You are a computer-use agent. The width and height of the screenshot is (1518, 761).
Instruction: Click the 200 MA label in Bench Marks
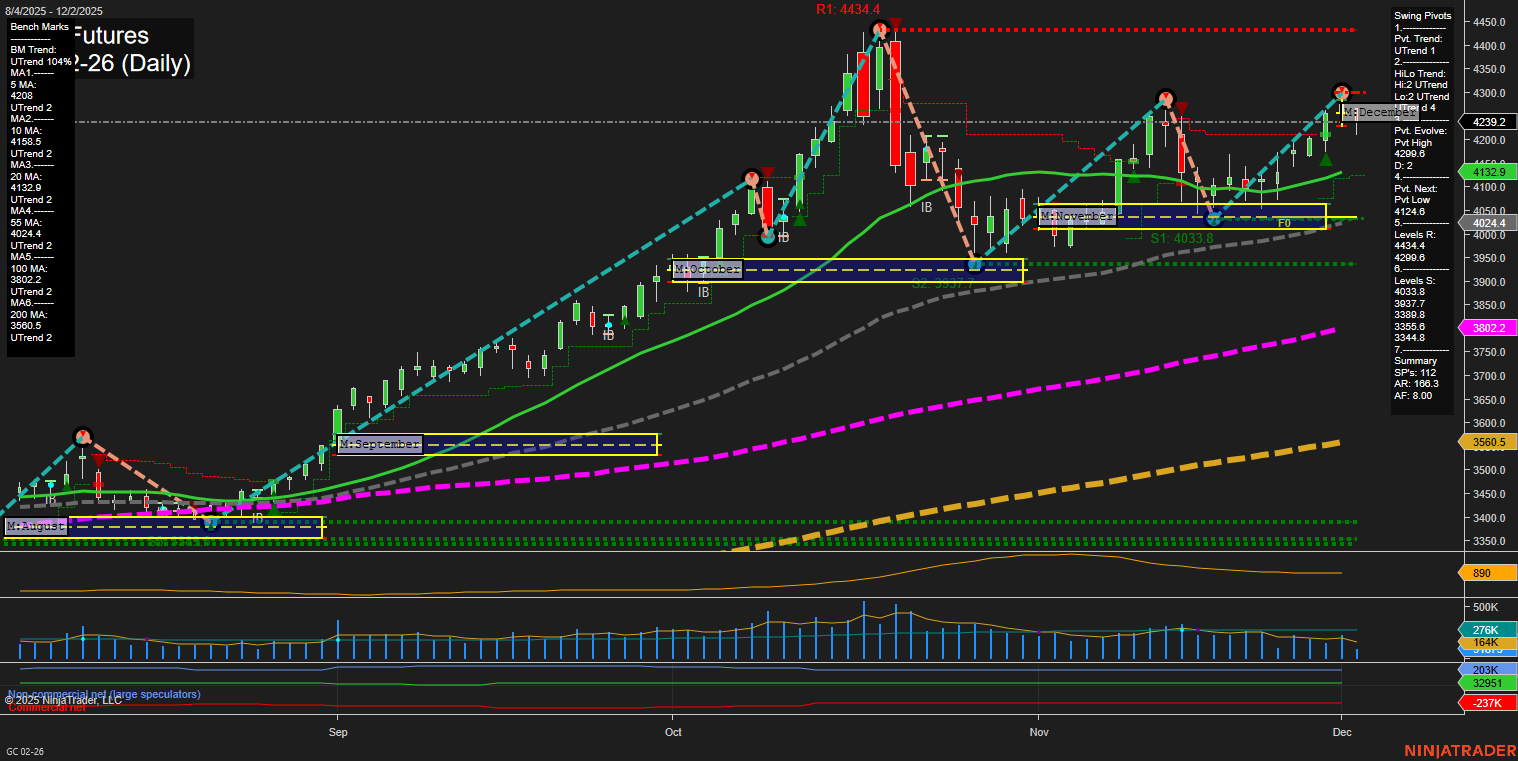point(28,313)
